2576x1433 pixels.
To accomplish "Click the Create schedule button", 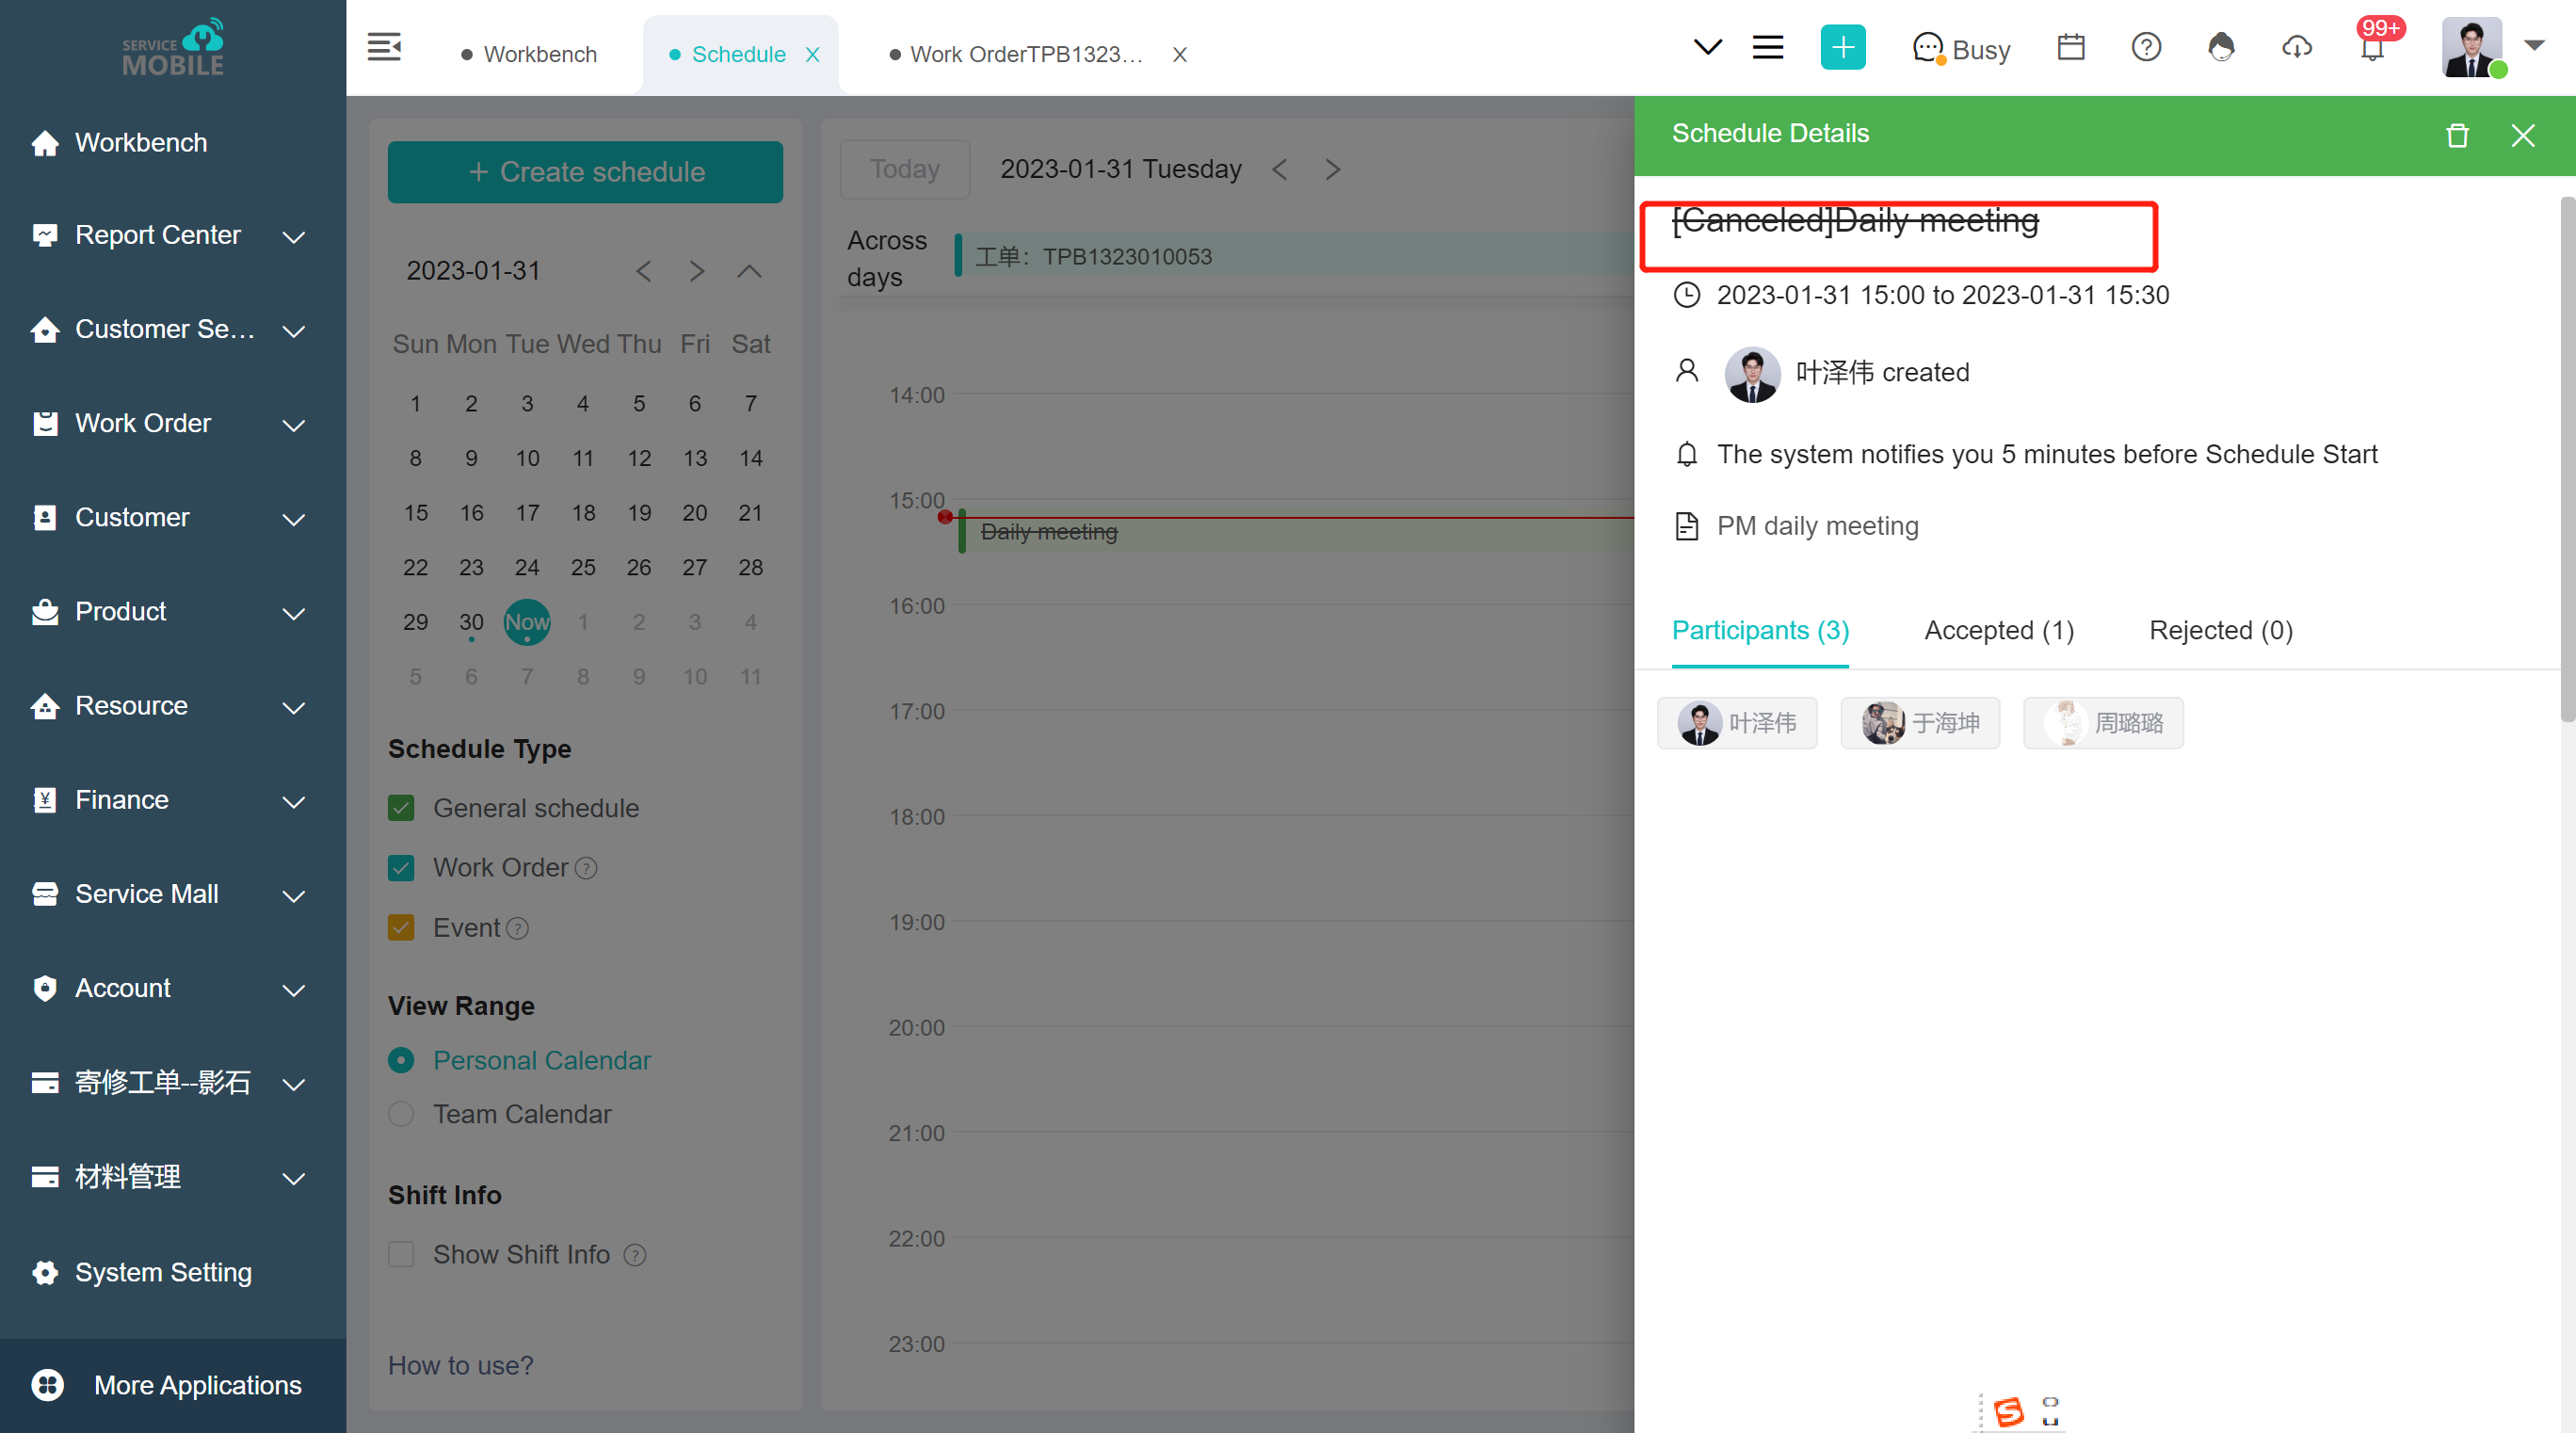I will click(x=585, y=172).
